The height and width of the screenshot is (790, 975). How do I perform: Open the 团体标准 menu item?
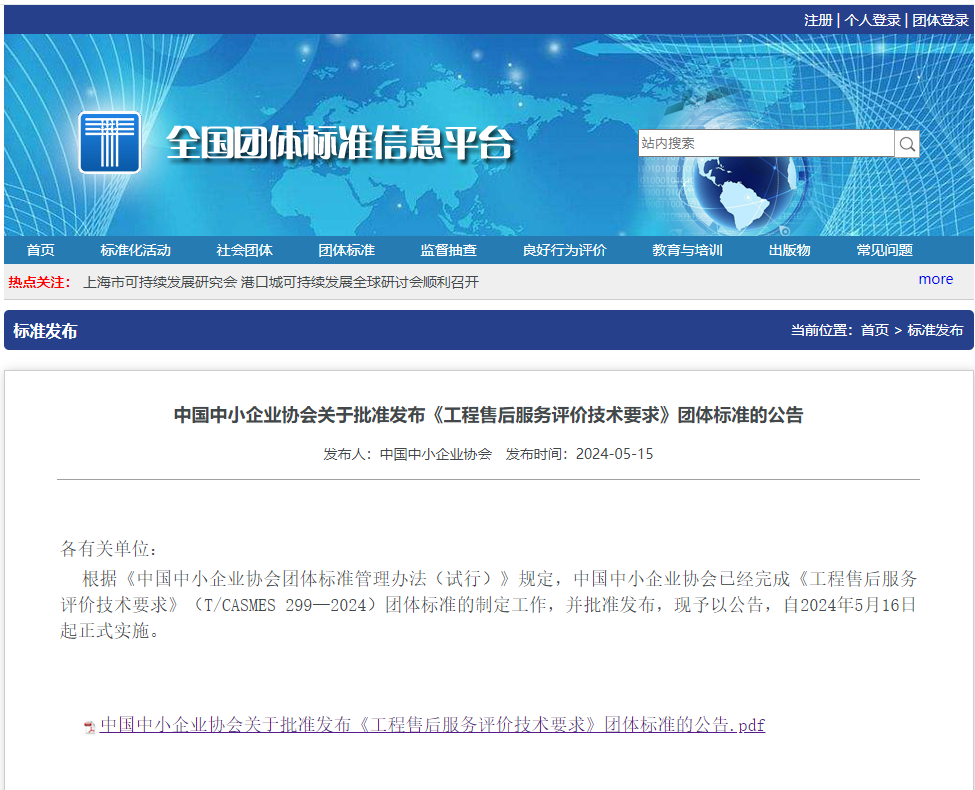(x=346, y=250)
